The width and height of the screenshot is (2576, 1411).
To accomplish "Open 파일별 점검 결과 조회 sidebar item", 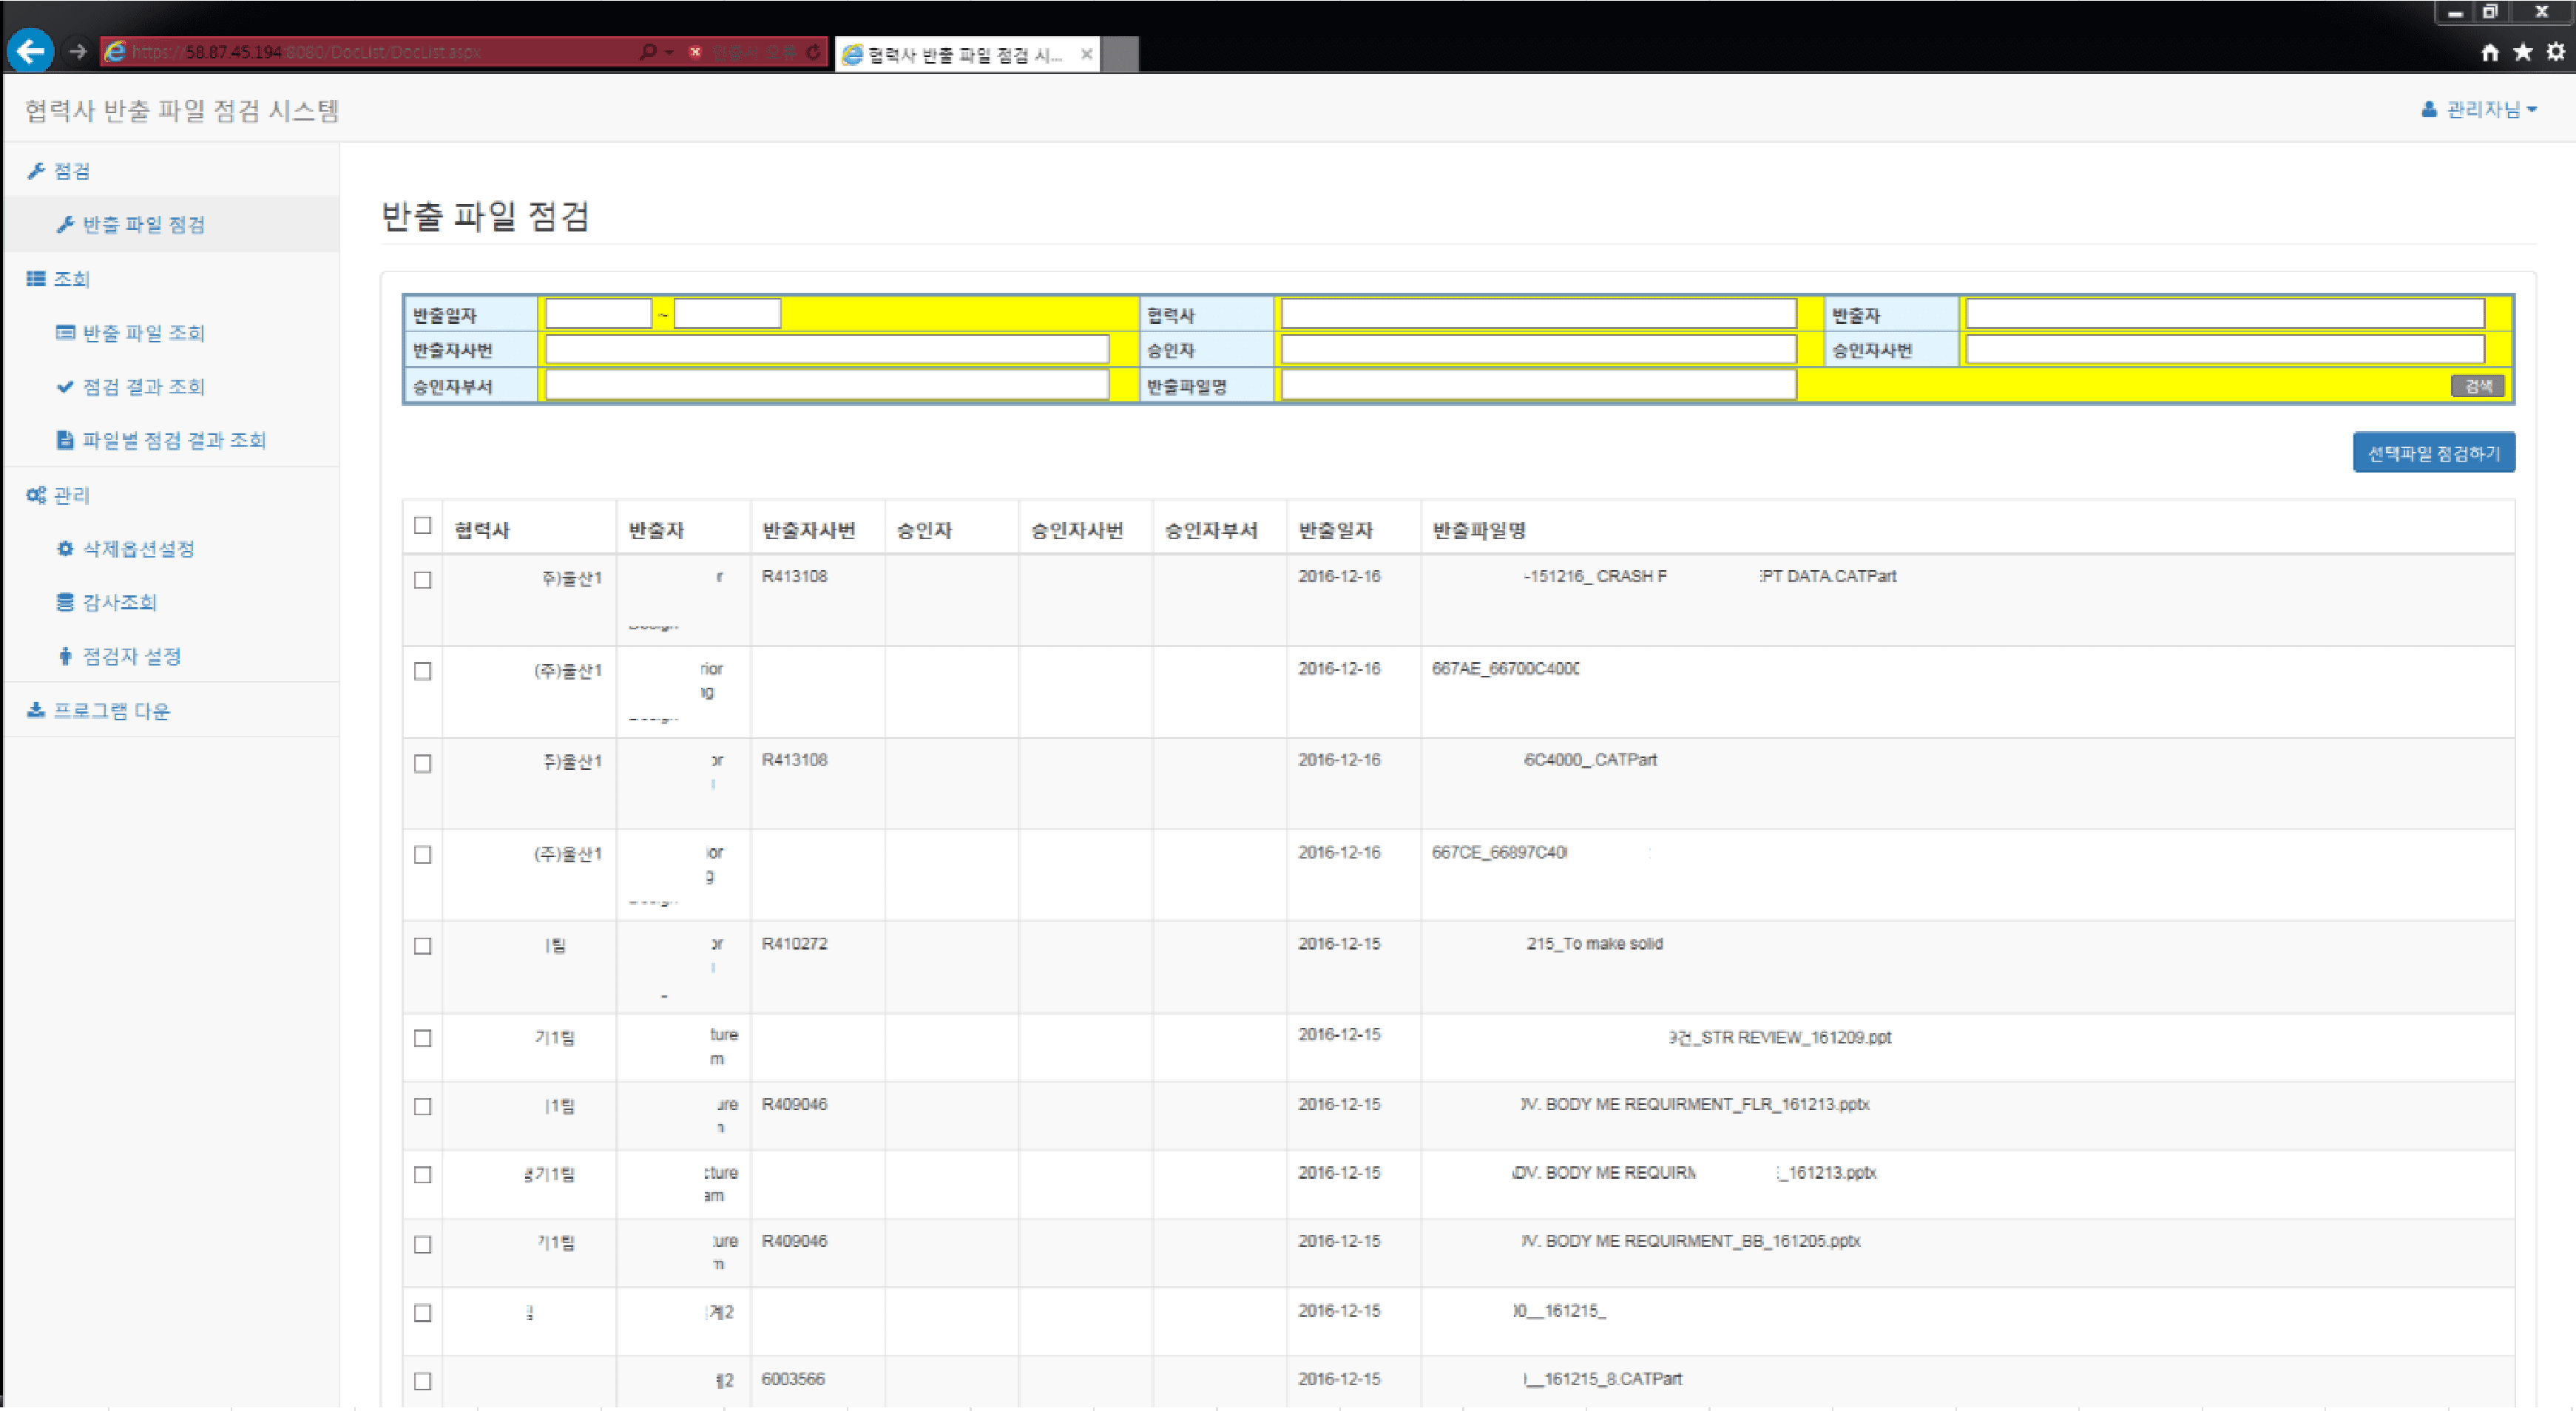I will [161, 440].
